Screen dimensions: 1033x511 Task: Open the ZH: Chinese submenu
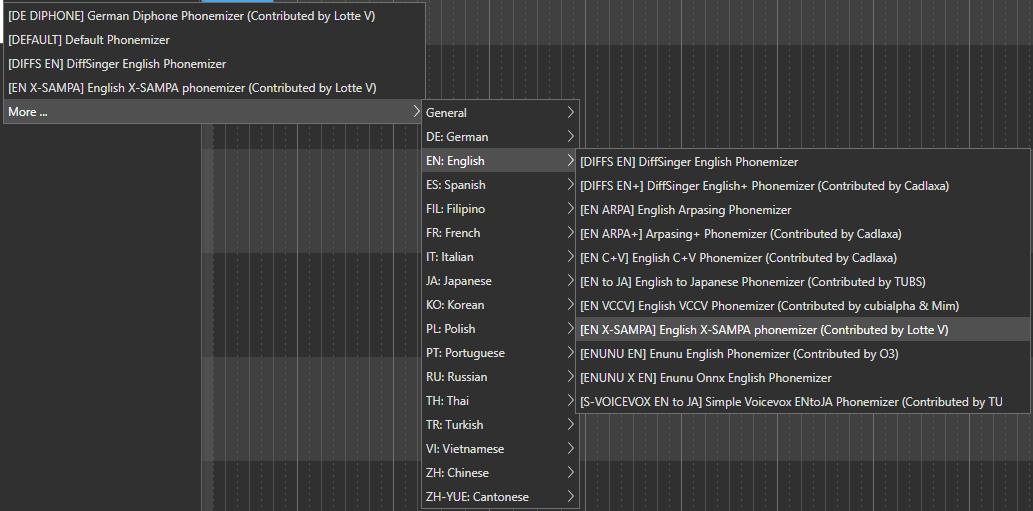[500, 473]
